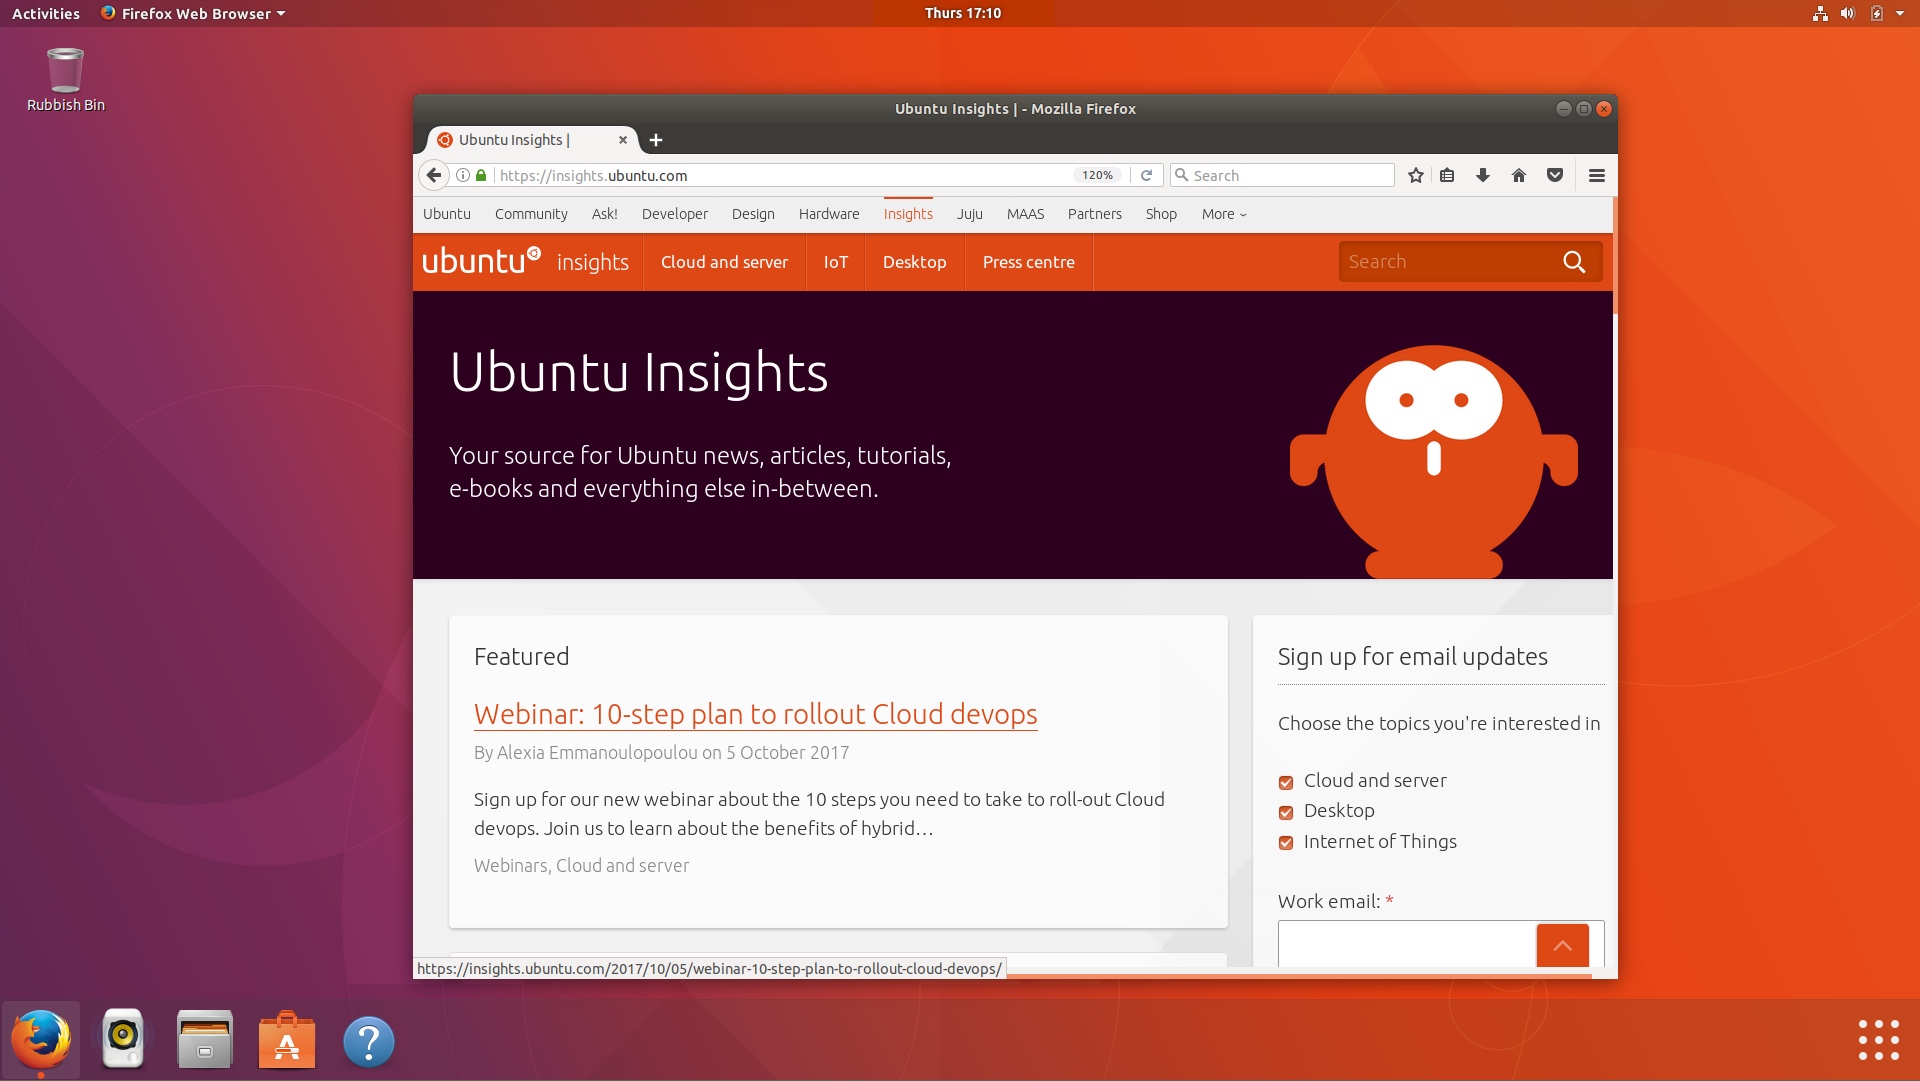Open the Press centre tab
The width and height of the screenshot is (1920, 1081).
1028,262
